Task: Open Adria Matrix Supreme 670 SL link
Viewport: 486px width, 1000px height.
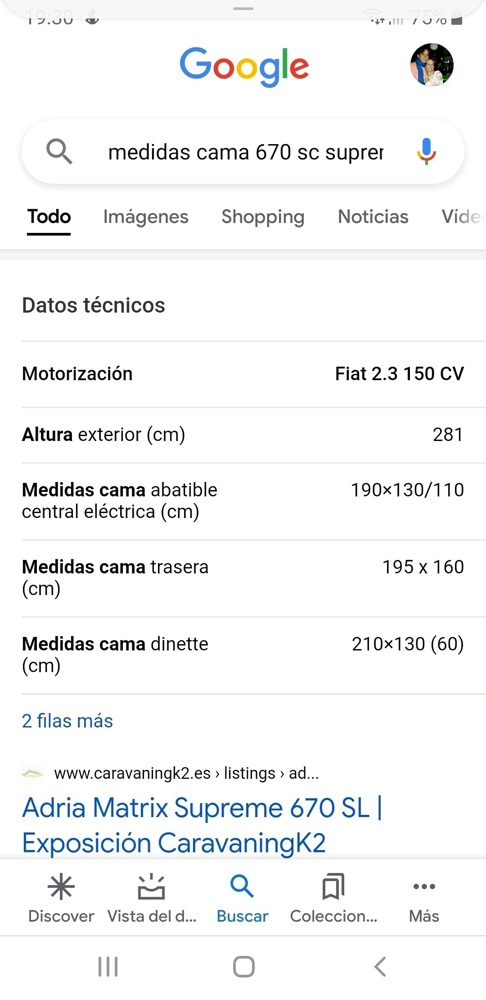Action: 202,825
